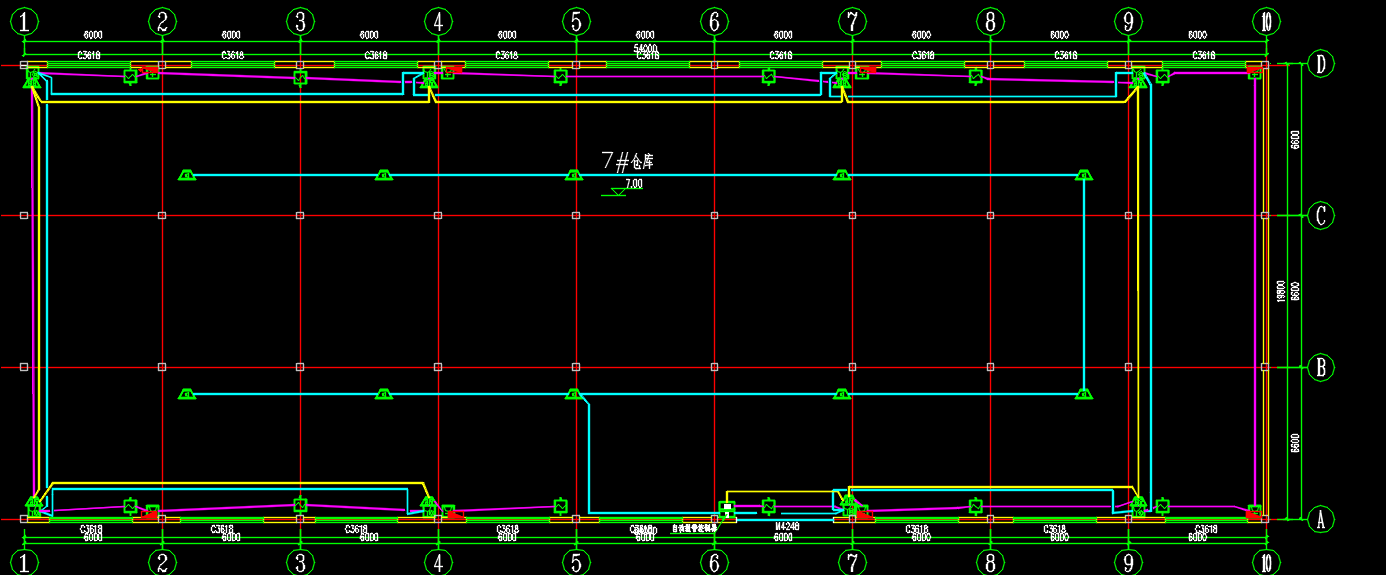
Task: Click the bottom grid bubble numbered 10
Action: pyautogui.click(x=1266, y=563)
